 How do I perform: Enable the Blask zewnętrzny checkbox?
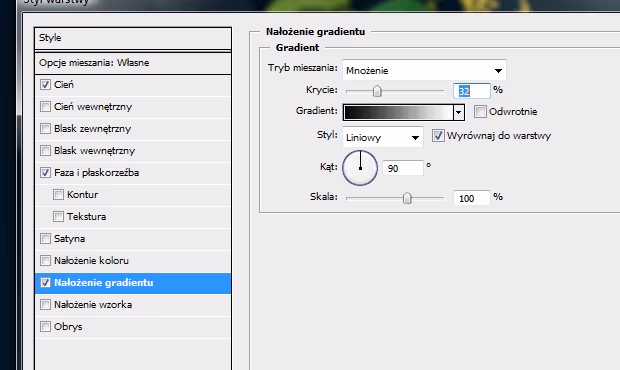(45, 128)
